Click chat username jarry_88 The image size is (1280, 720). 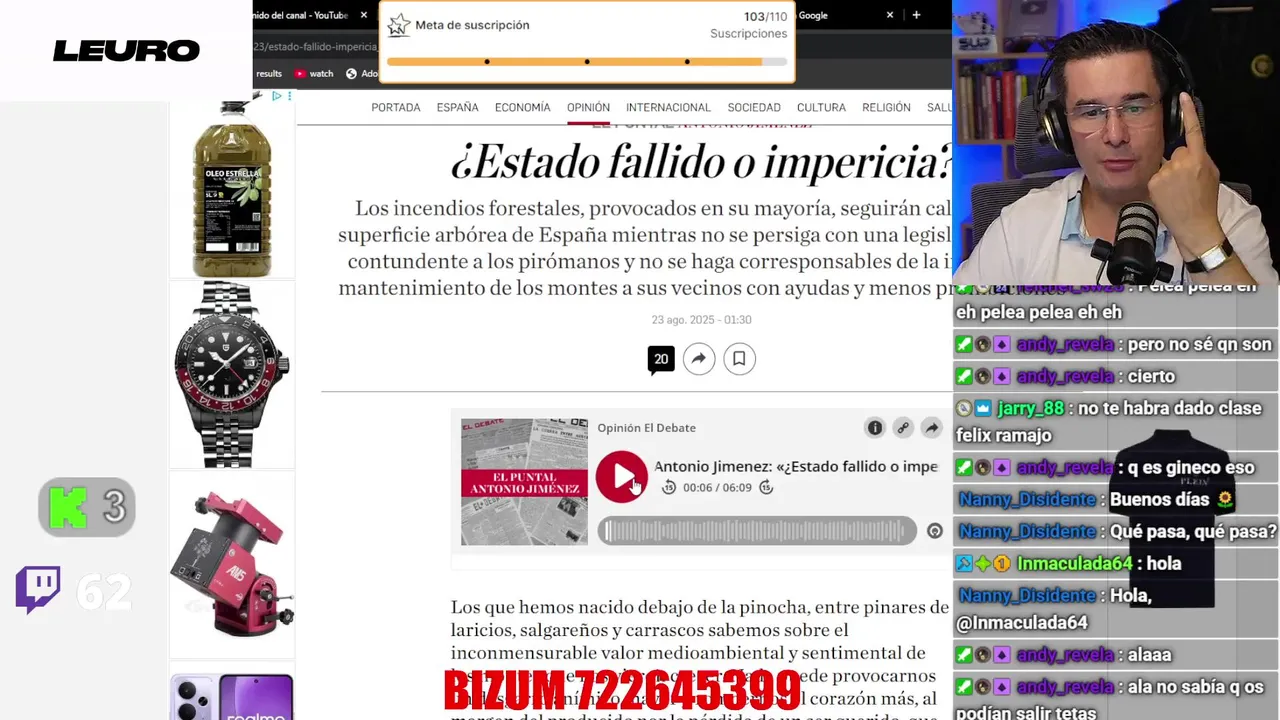tap(1030, 408)
